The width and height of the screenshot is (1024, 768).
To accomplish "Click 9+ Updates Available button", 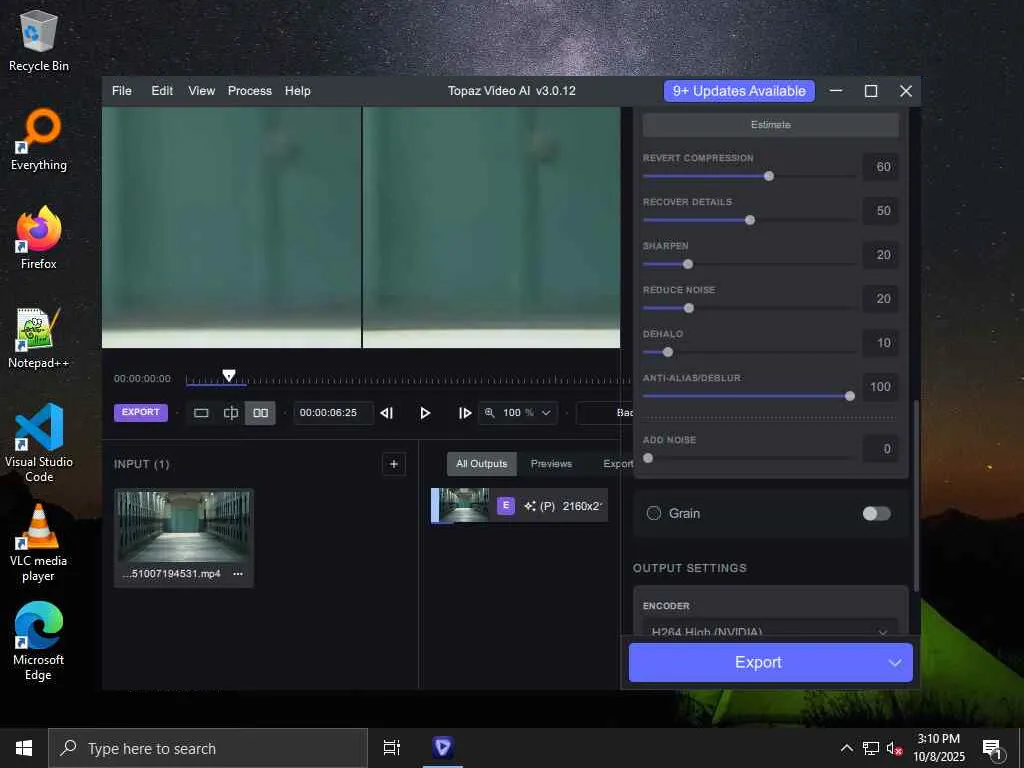I will click(x=739, y=91).
